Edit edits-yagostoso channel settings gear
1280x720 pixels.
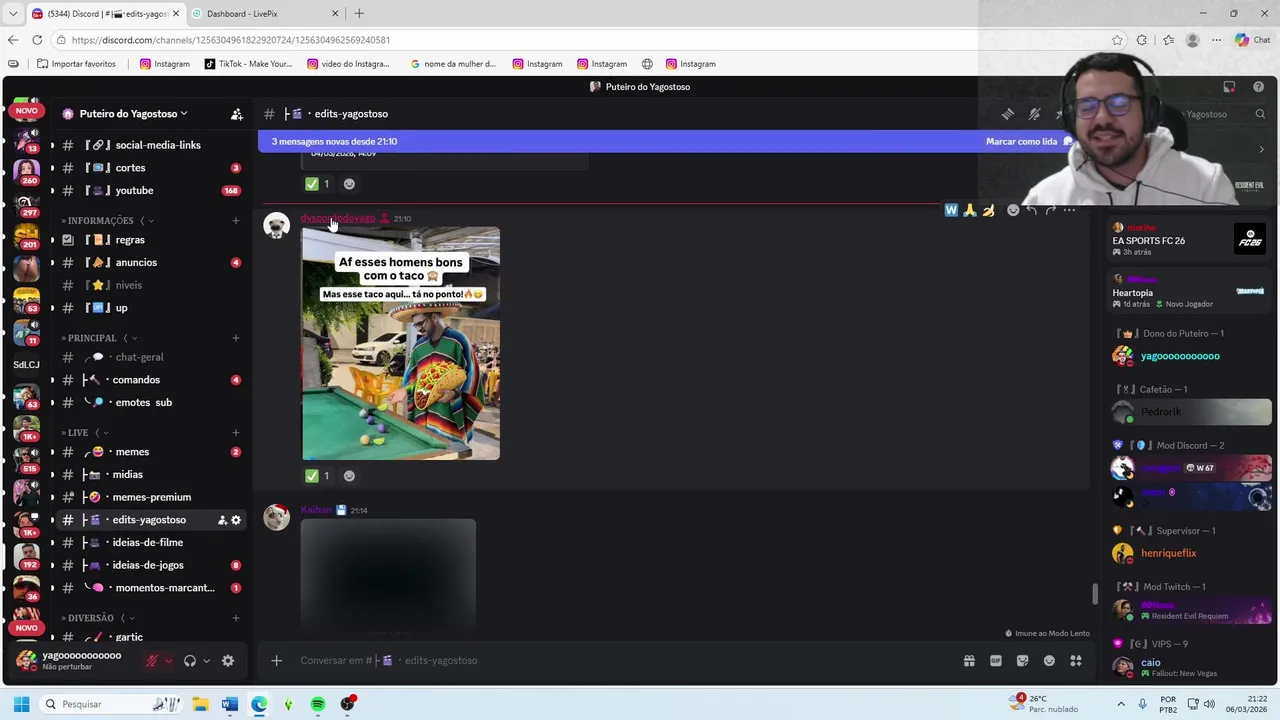tap(236, 520)
